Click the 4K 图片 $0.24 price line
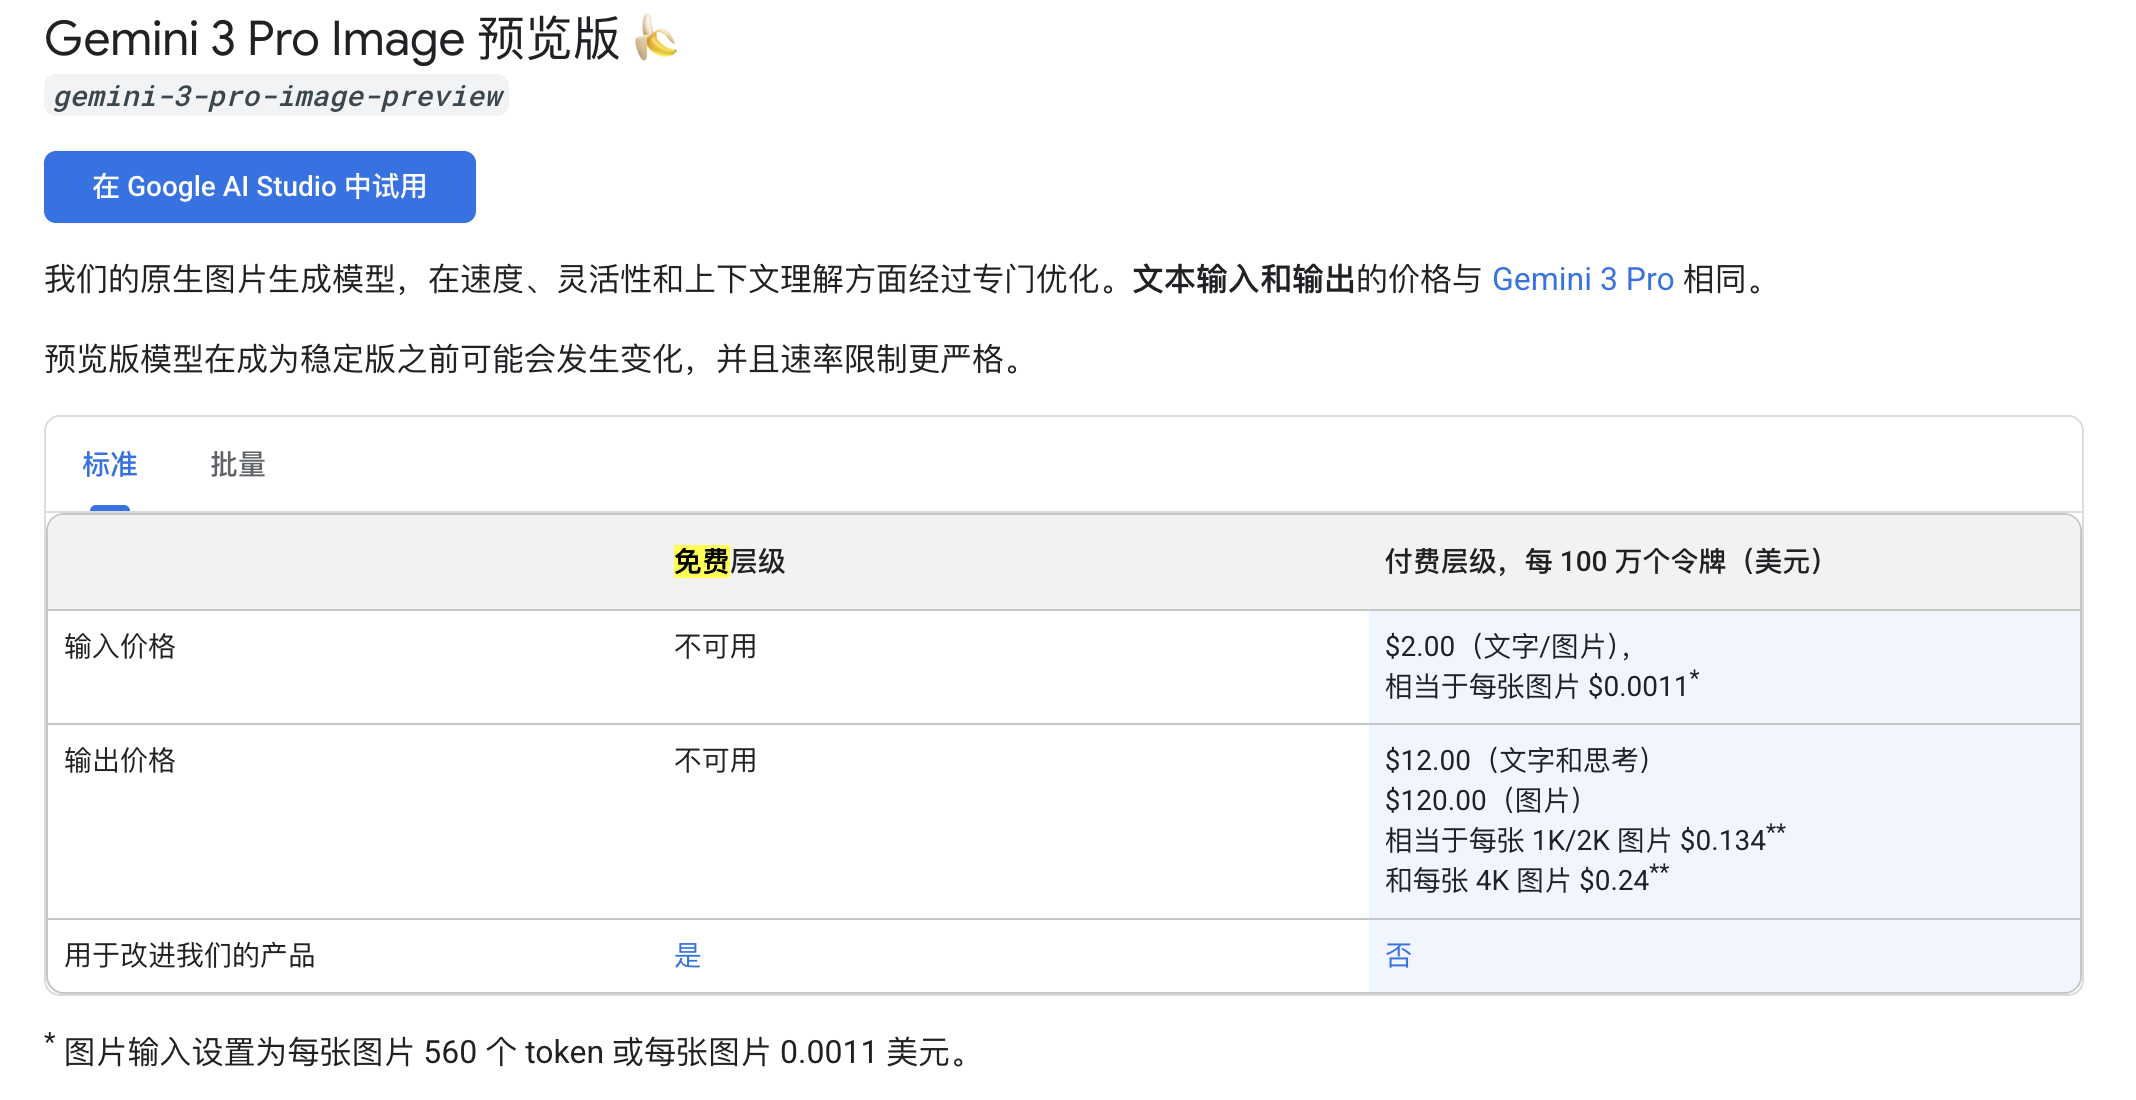Image resolution: width=2136 pixels, height=1100 pixels. (x=1527, y=880)
